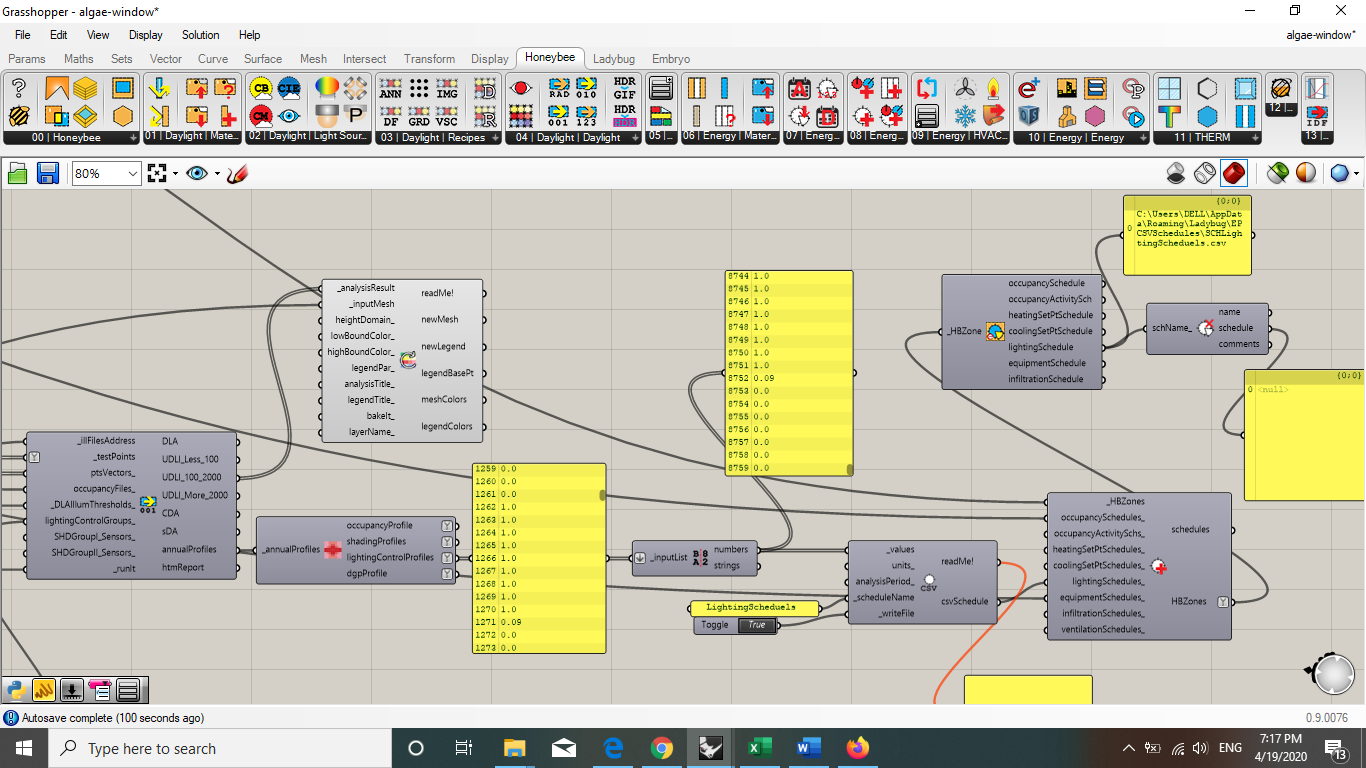Open the 80% zoom level combo box
1366x768 pixels.
click(107, 173)
